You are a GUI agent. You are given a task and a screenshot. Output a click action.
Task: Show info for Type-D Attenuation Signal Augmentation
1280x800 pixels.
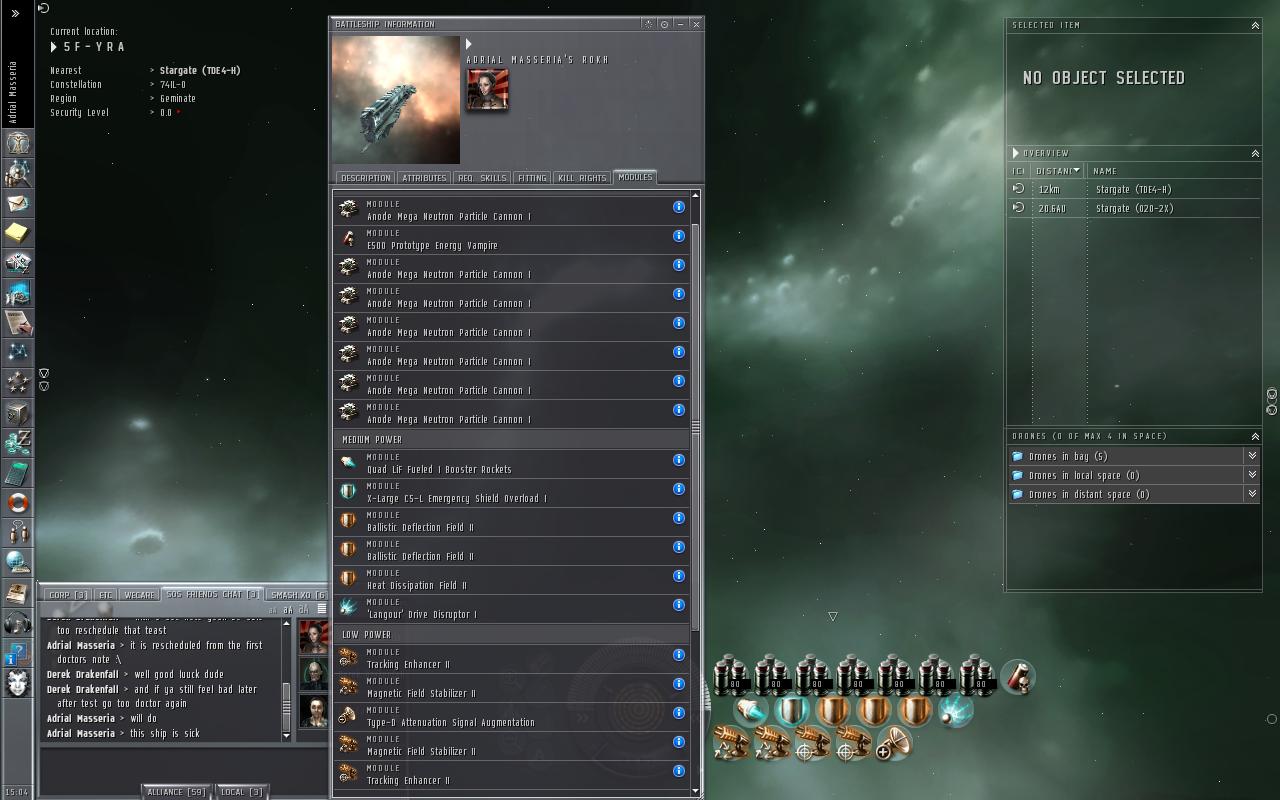click(678, 713)
